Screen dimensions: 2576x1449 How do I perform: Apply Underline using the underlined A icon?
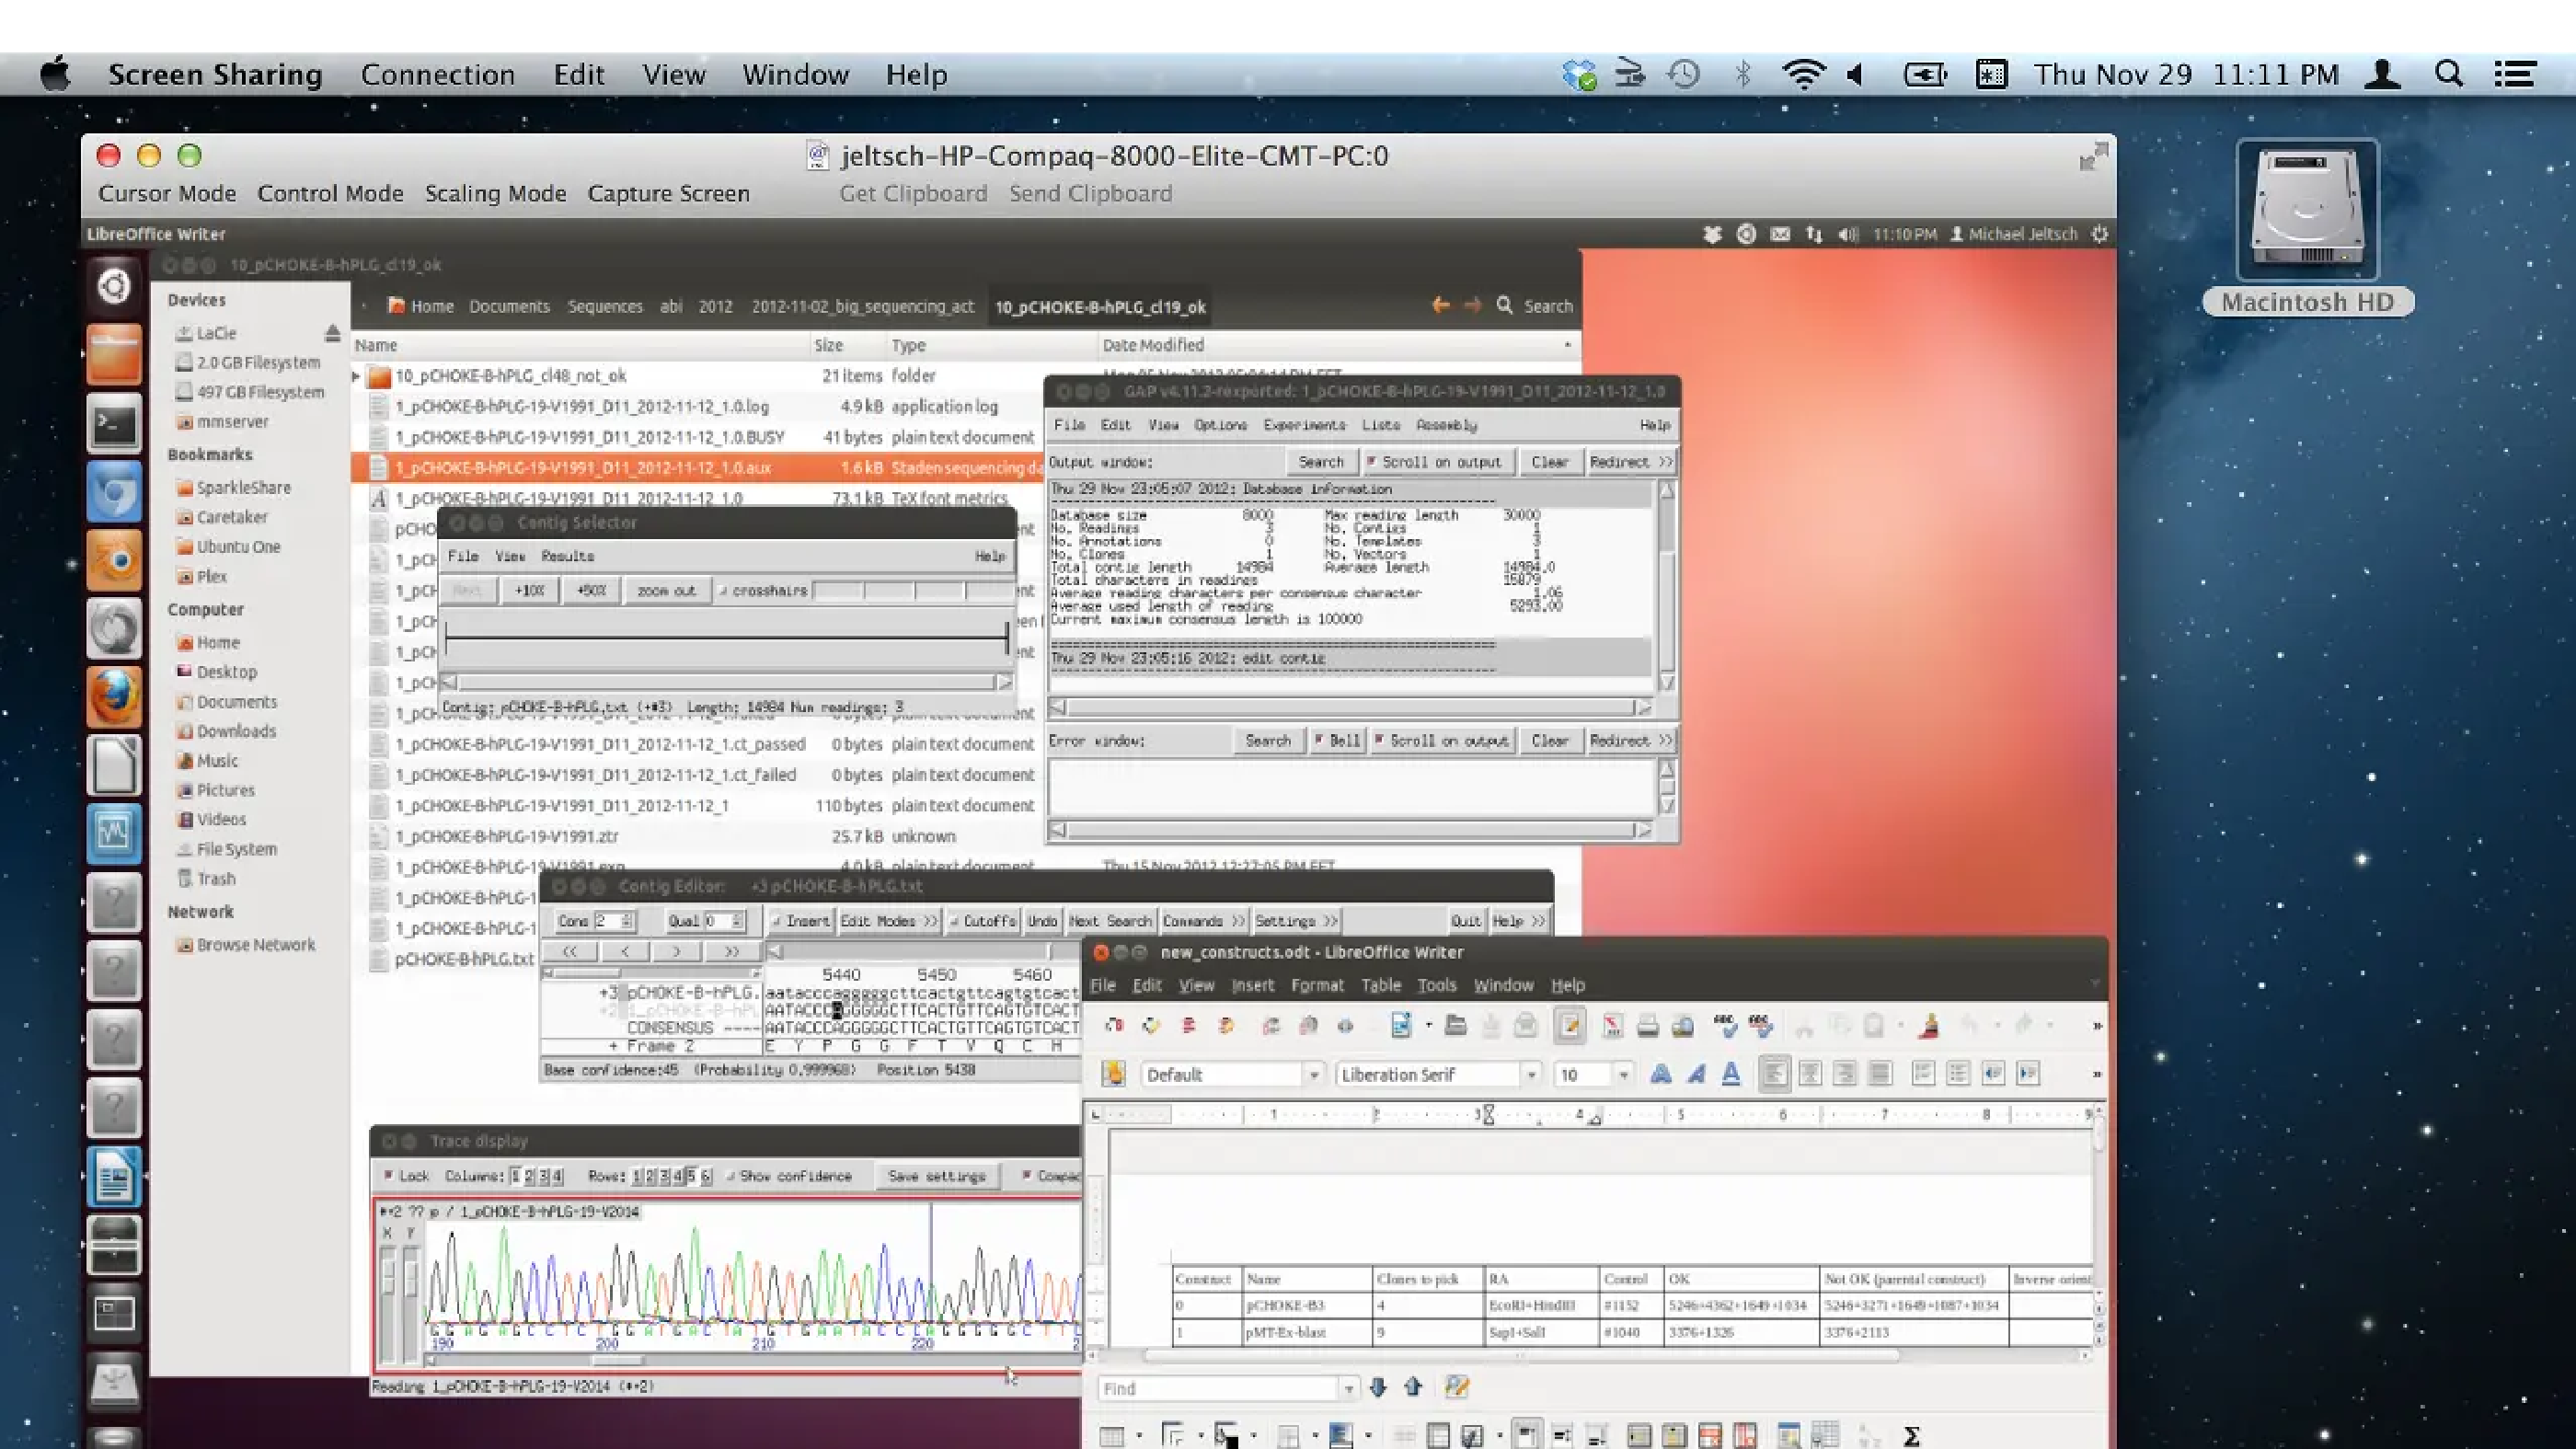pos(1731,1074)
